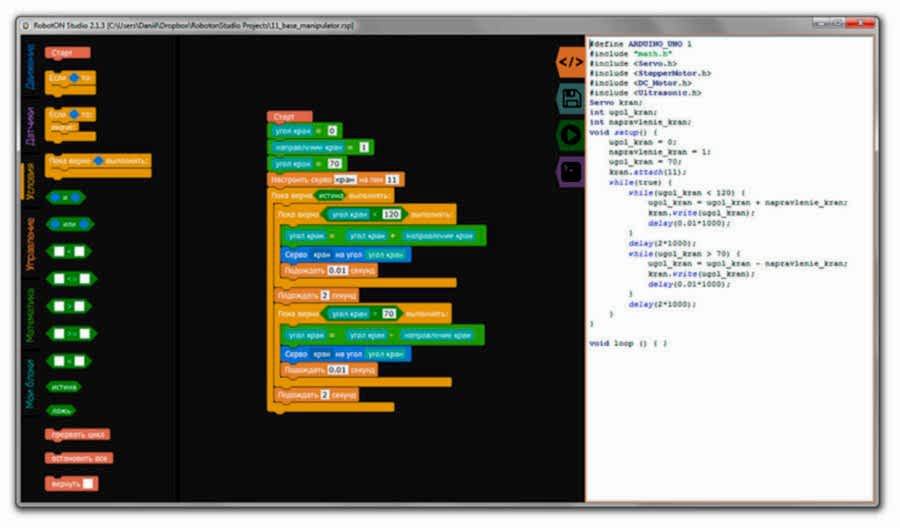Viewport: 900px width, 528px height.
Task: Click the 'прервать цикл' palette block
Action: (77, 435)
